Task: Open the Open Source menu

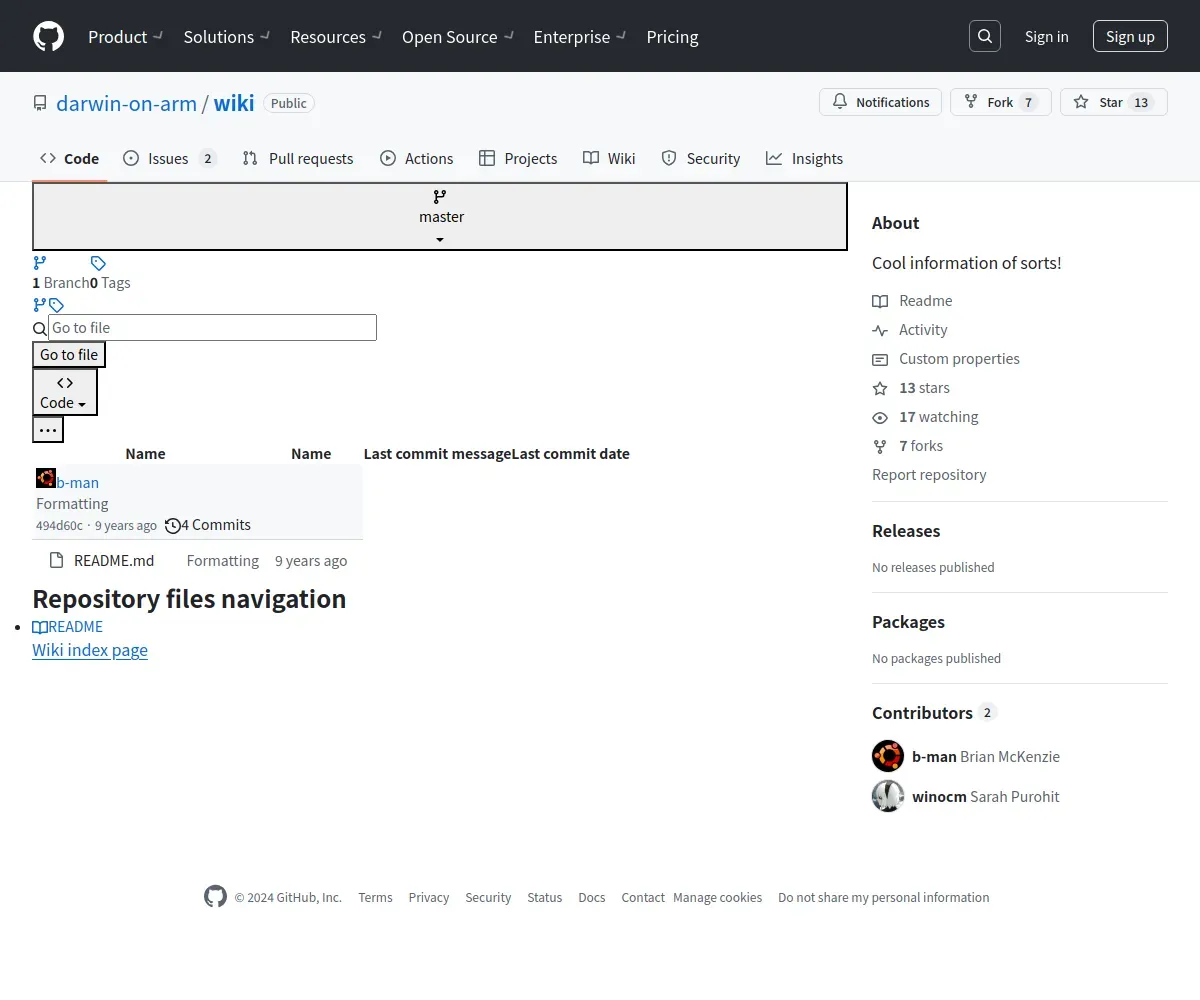Action: 458,36
